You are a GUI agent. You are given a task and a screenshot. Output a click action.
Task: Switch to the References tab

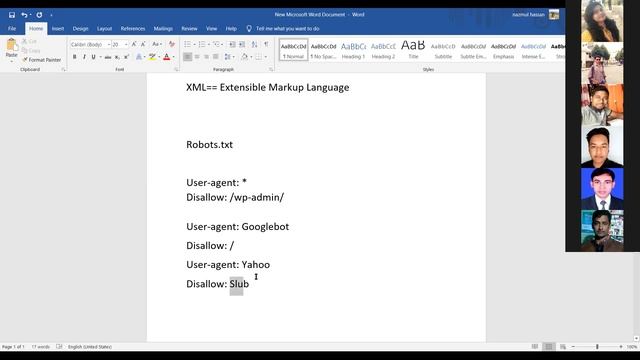(x=133, y=29)
